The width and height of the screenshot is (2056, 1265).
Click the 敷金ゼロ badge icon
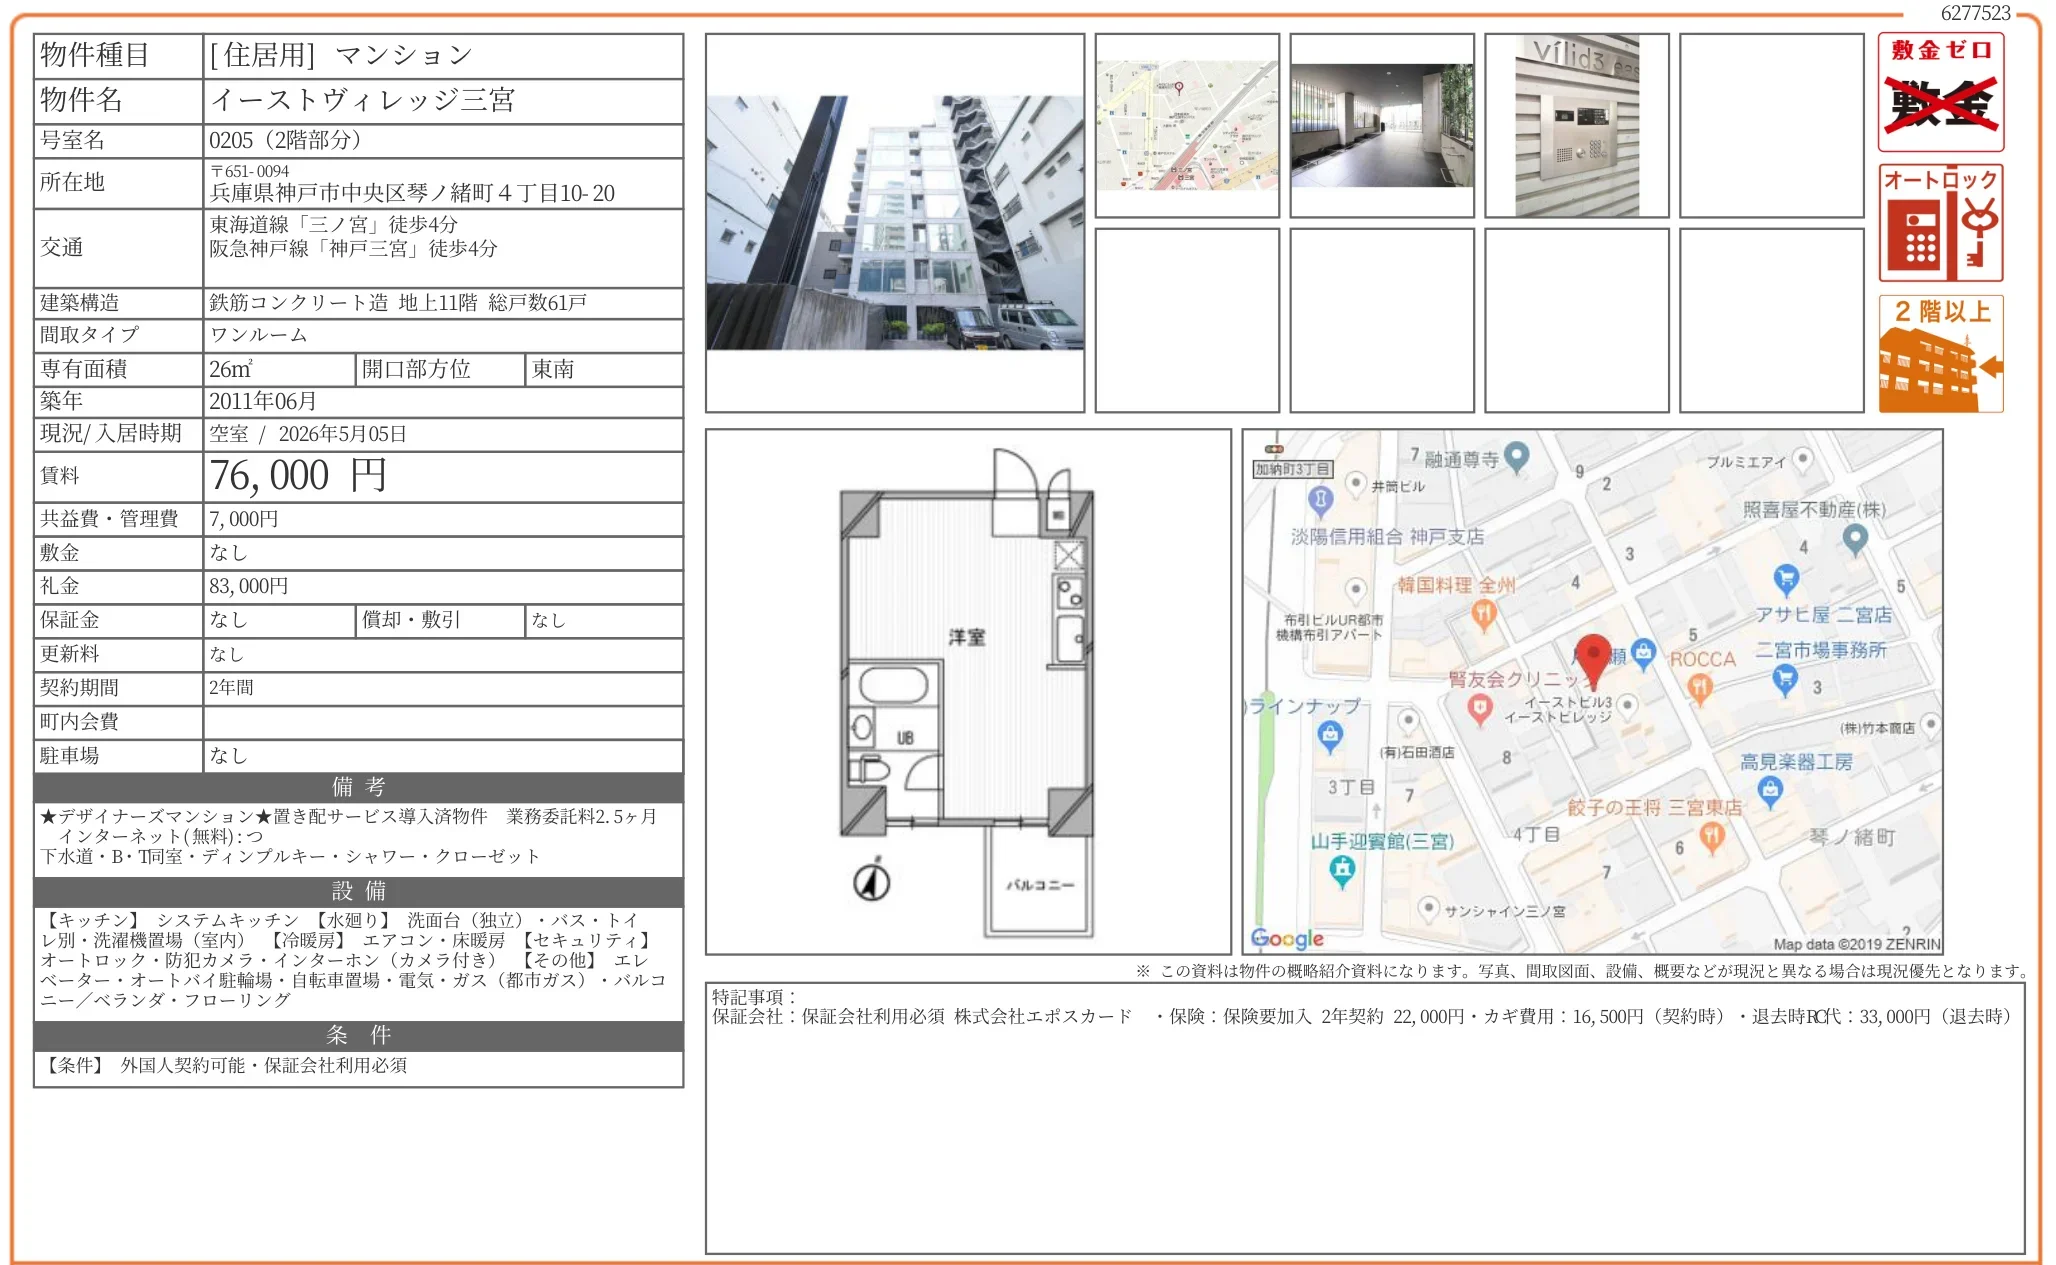1940,92
